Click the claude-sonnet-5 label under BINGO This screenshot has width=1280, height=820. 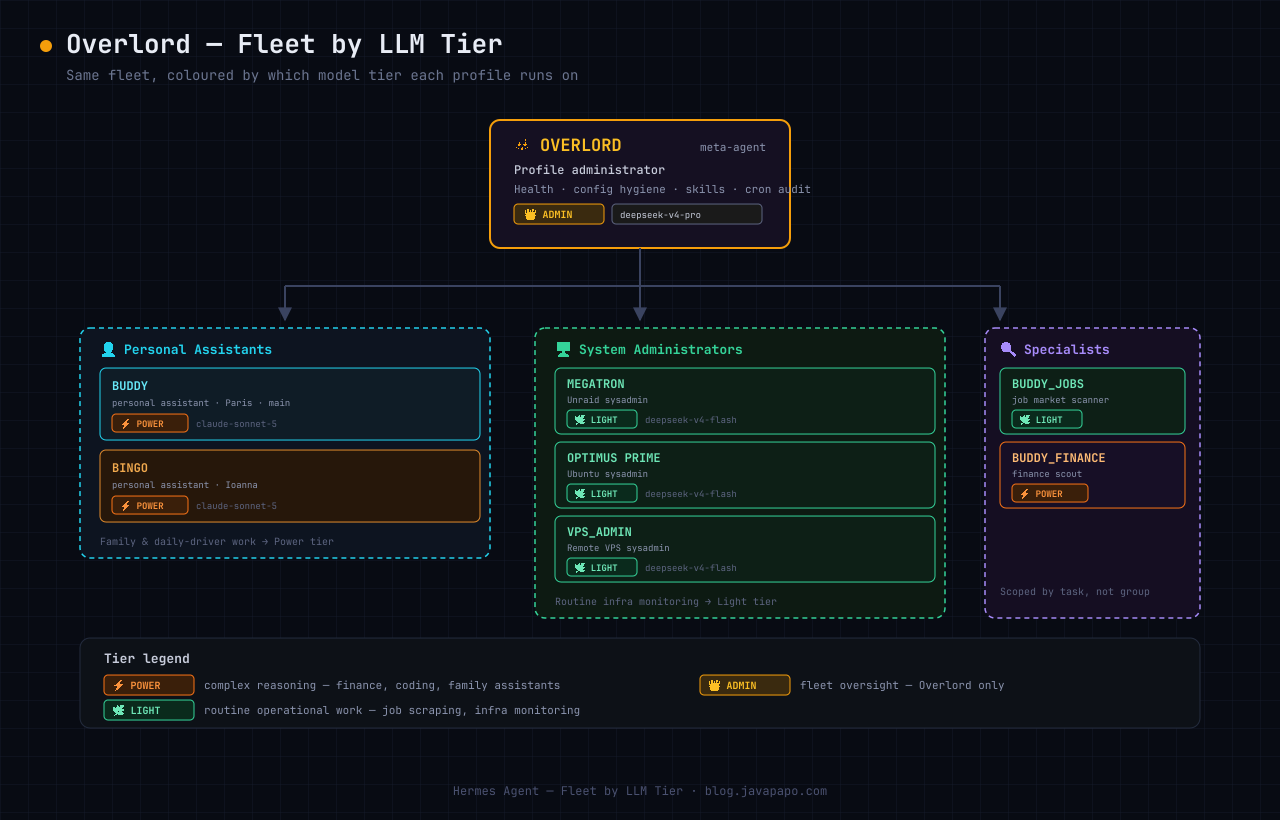[x=237, y=506]
